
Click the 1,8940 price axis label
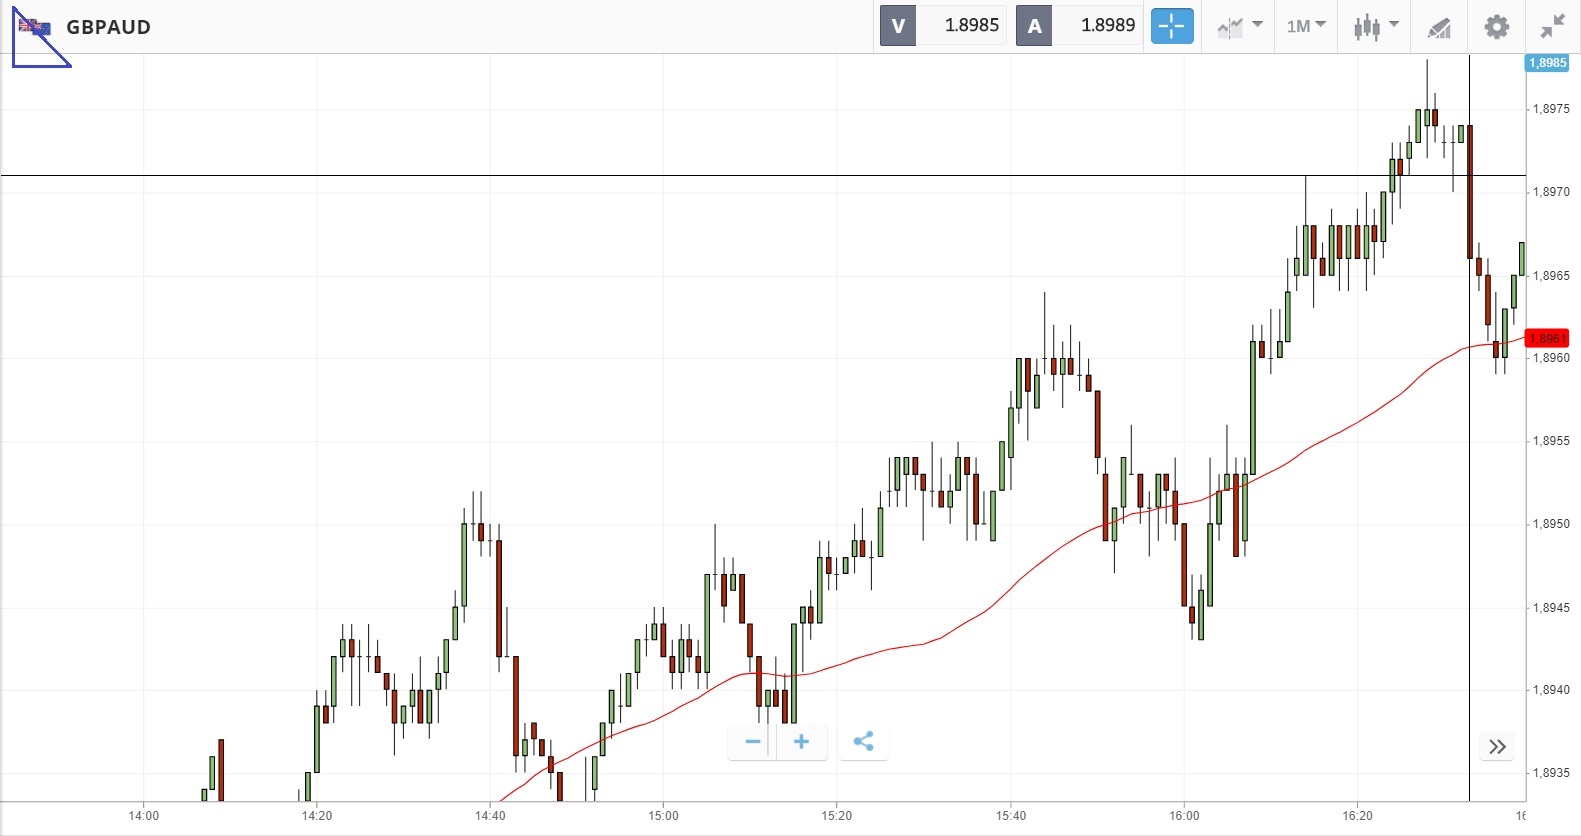pos(1551,690)
